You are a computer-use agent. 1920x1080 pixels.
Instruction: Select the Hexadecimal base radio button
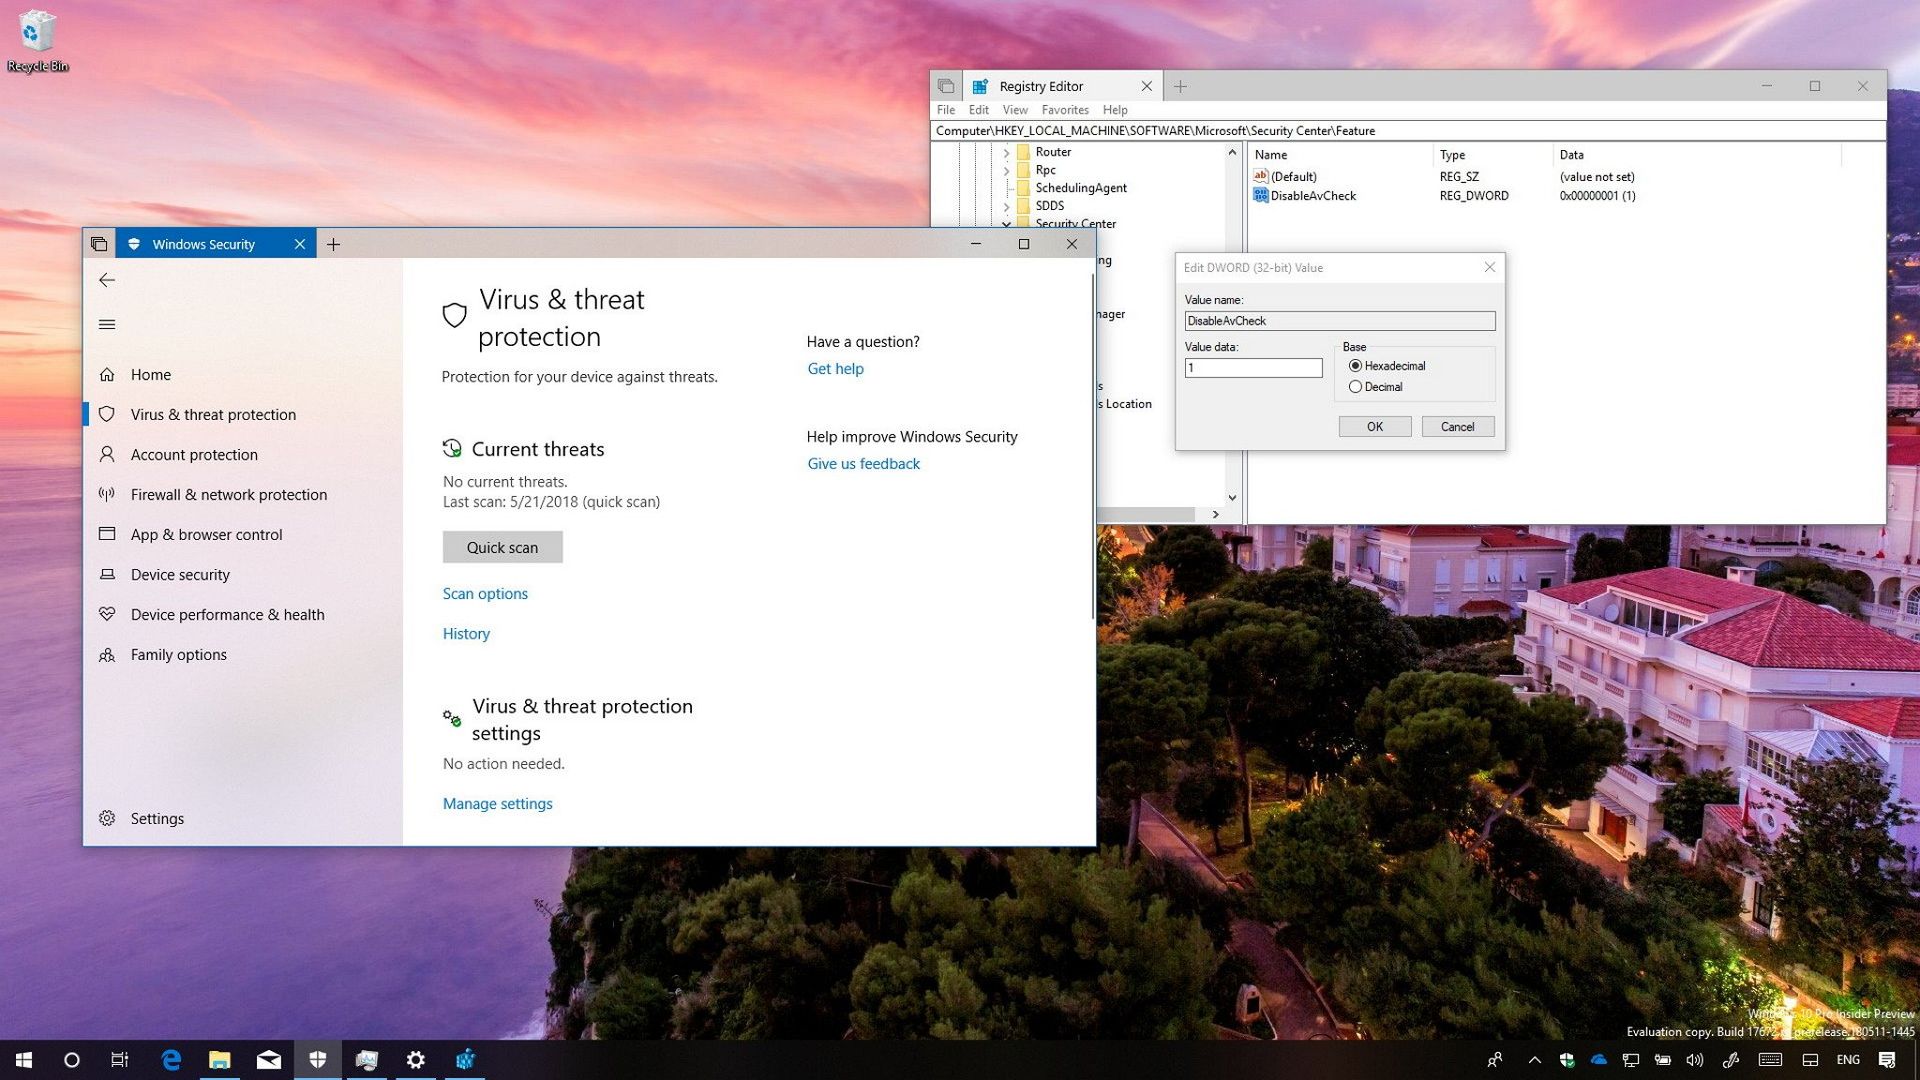click(x=1356, y=366)
